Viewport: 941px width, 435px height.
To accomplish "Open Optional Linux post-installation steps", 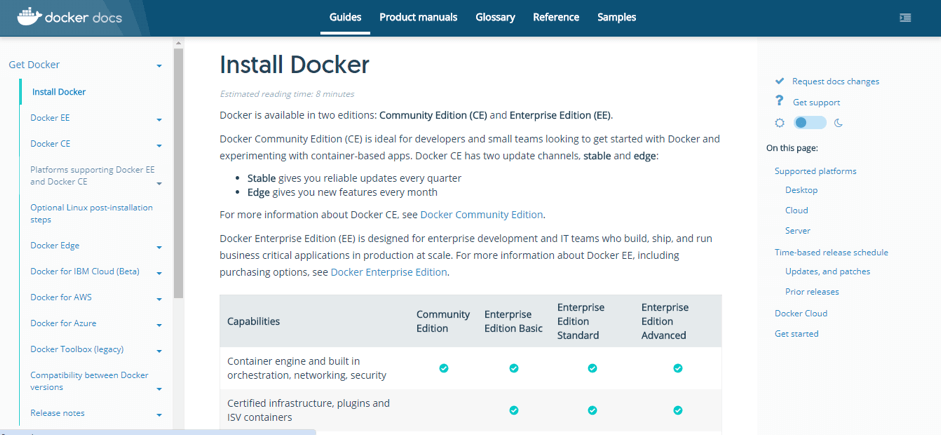I will (x=92, y=214).
